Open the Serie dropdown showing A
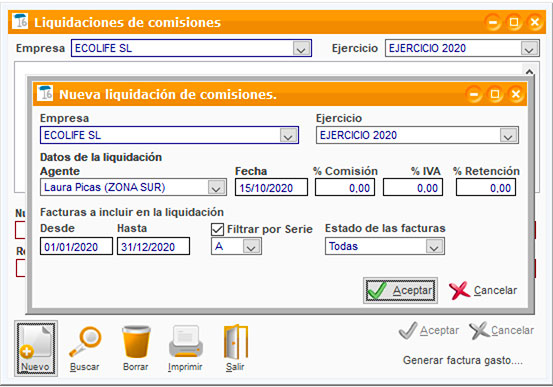 [x=251, y=246]
